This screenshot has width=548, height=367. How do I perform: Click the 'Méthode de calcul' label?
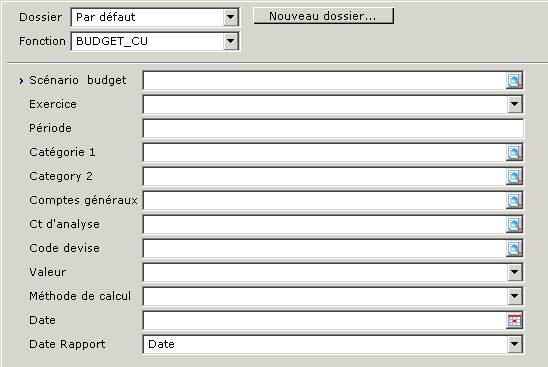tap(80, 296)
